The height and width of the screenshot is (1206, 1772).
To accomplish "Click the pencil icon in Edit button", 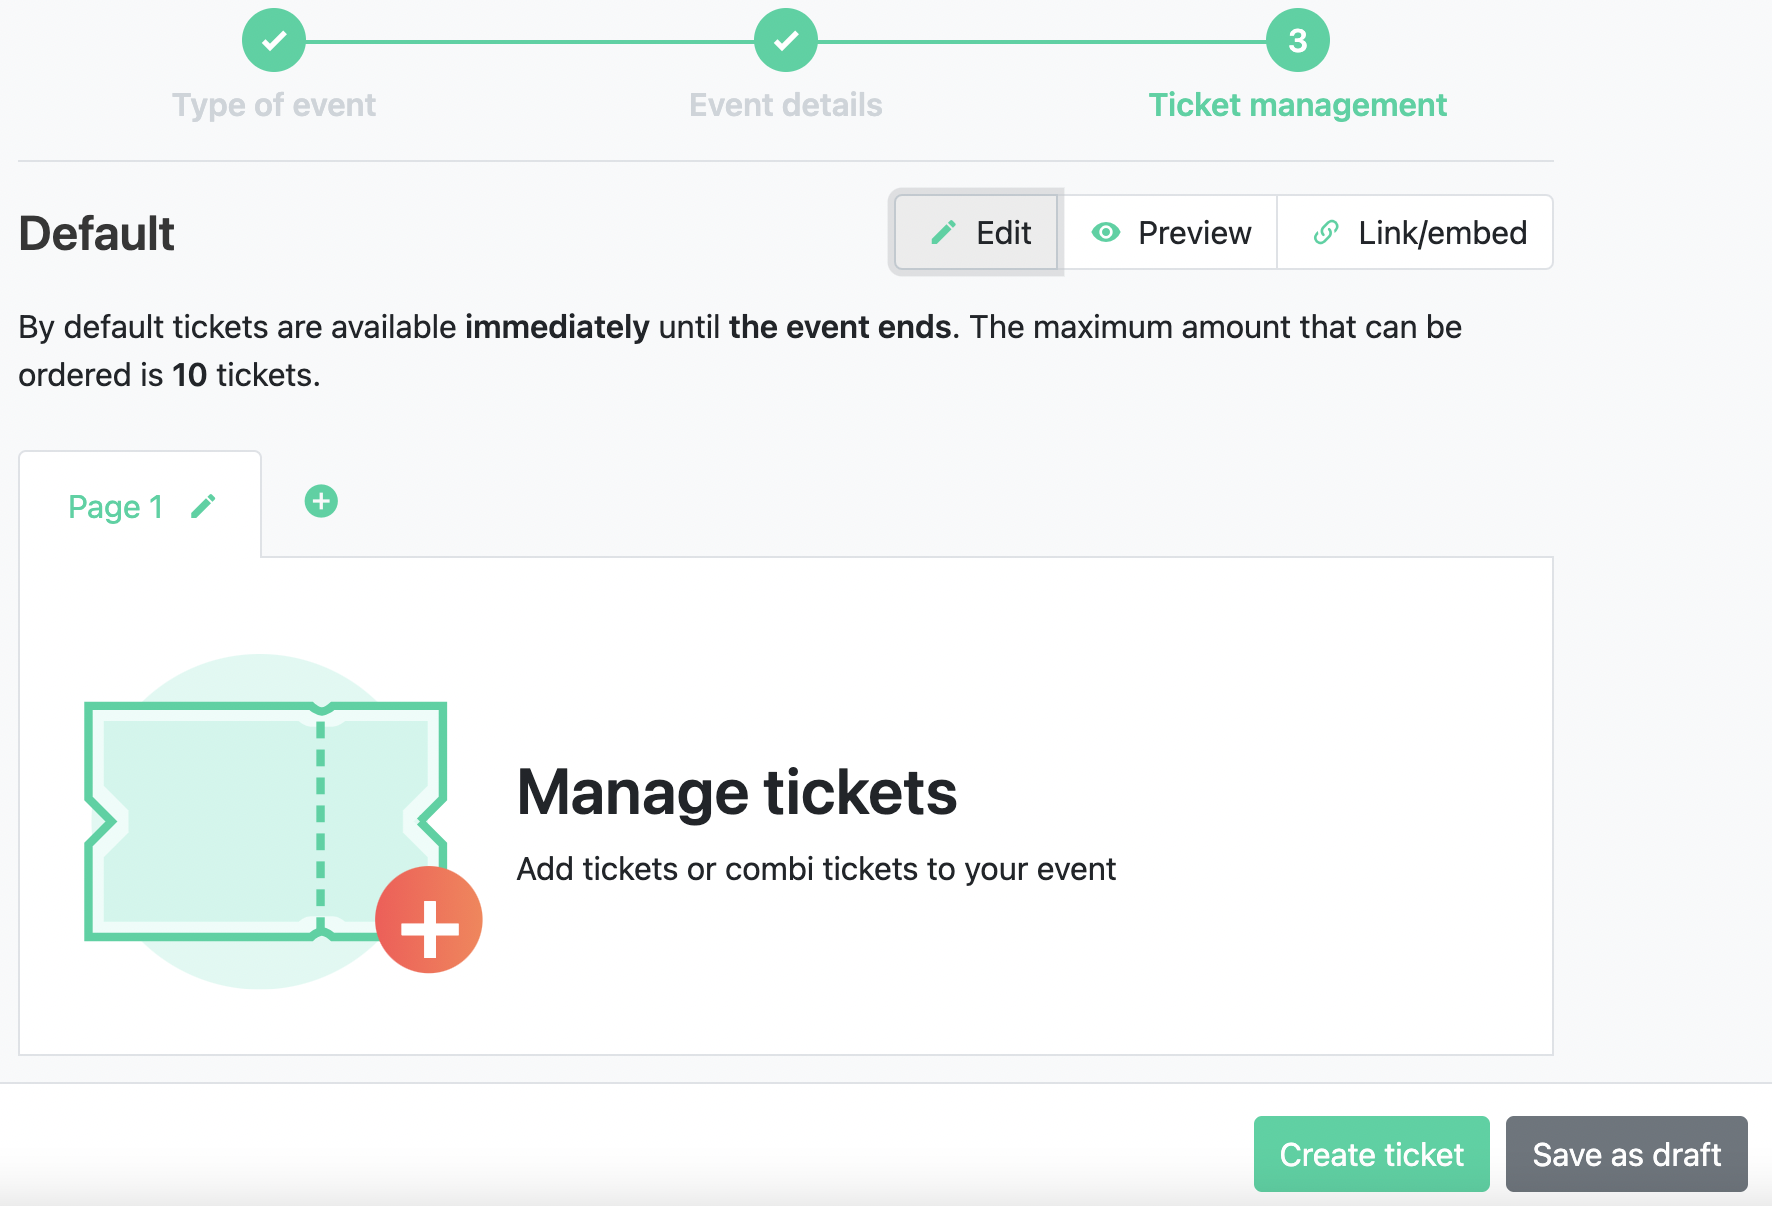I will (x=943, y=233).
